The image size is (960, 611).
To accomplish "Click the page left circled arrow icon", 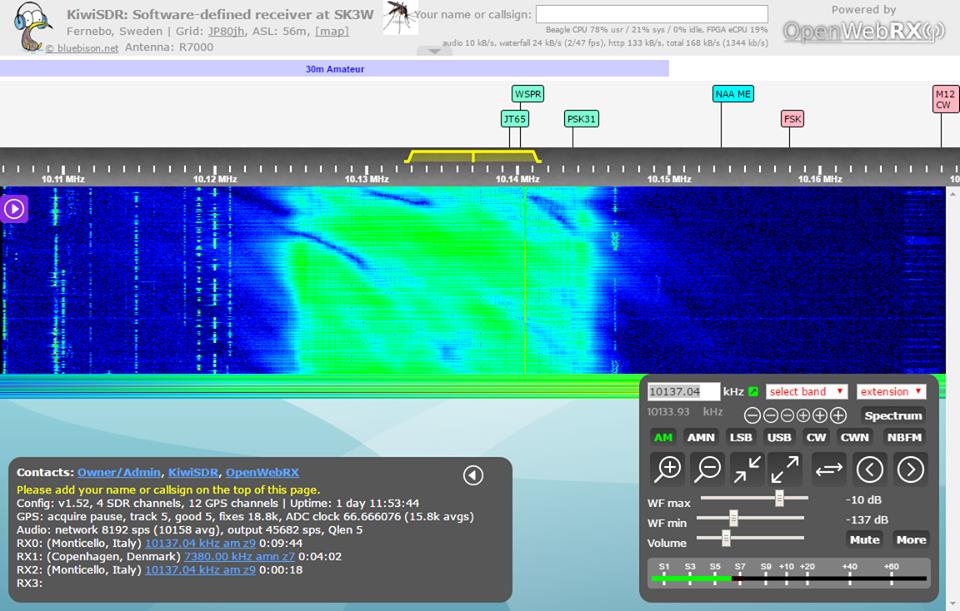I will coord(870,468).
